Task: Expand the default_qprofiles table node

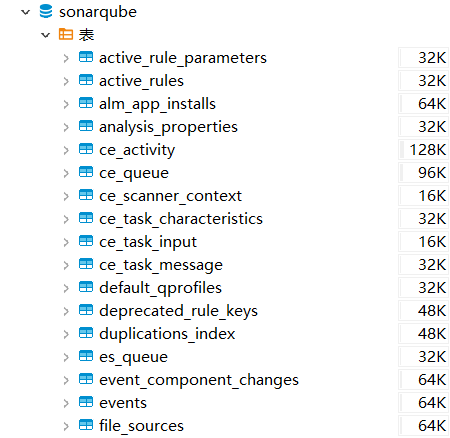Action: [x=66, y=288]
